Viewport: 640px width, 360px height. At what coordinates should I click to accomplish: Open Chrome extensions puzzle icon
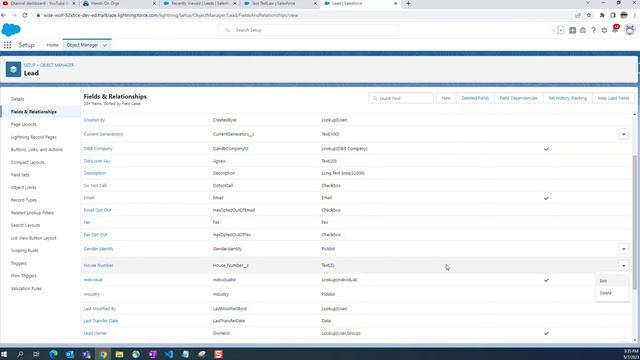tap(602, 15)
